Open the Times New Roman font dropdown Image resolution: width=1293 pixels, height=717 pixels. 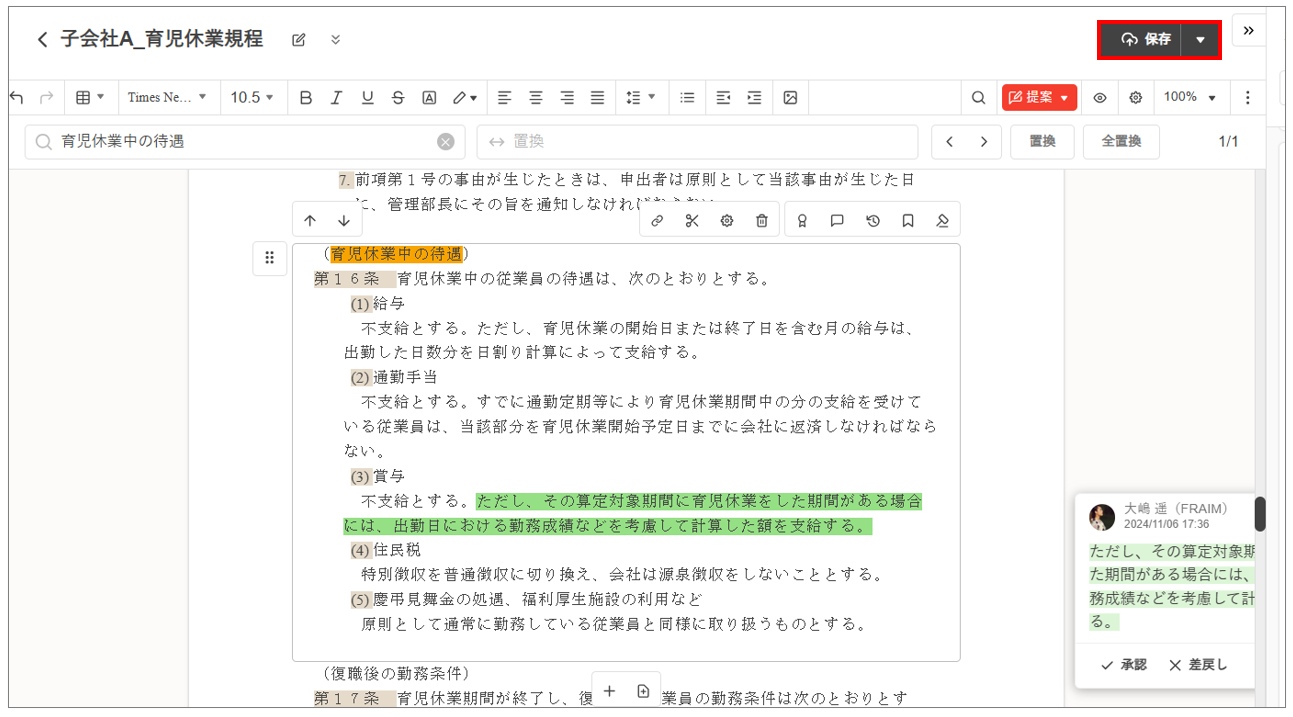tap(167, 97)
